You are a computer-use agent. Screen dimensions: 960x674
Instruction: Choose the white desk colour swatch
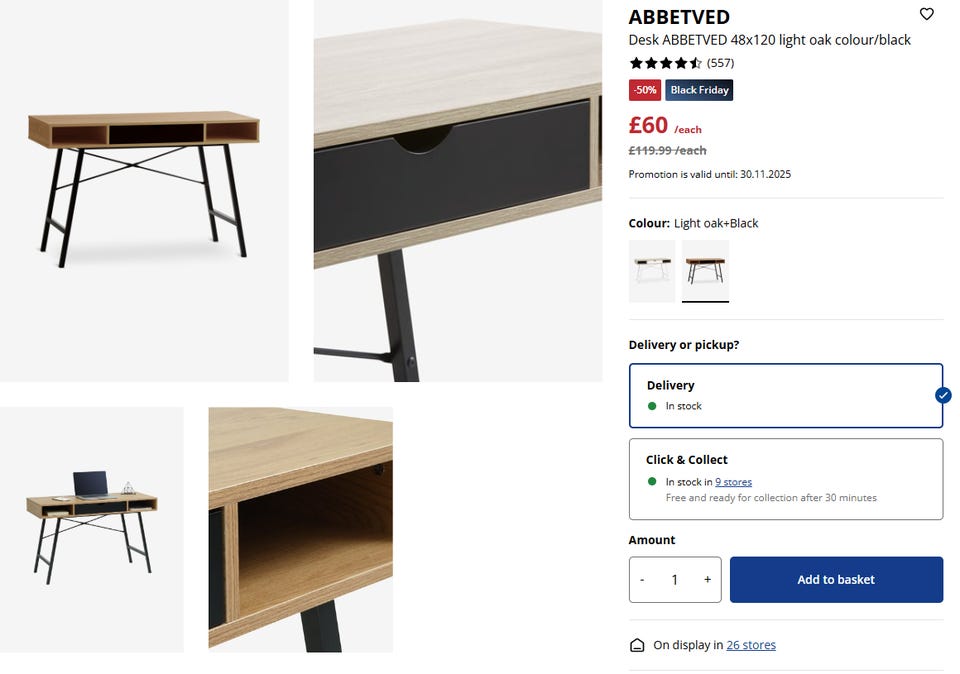click(652, 270)
